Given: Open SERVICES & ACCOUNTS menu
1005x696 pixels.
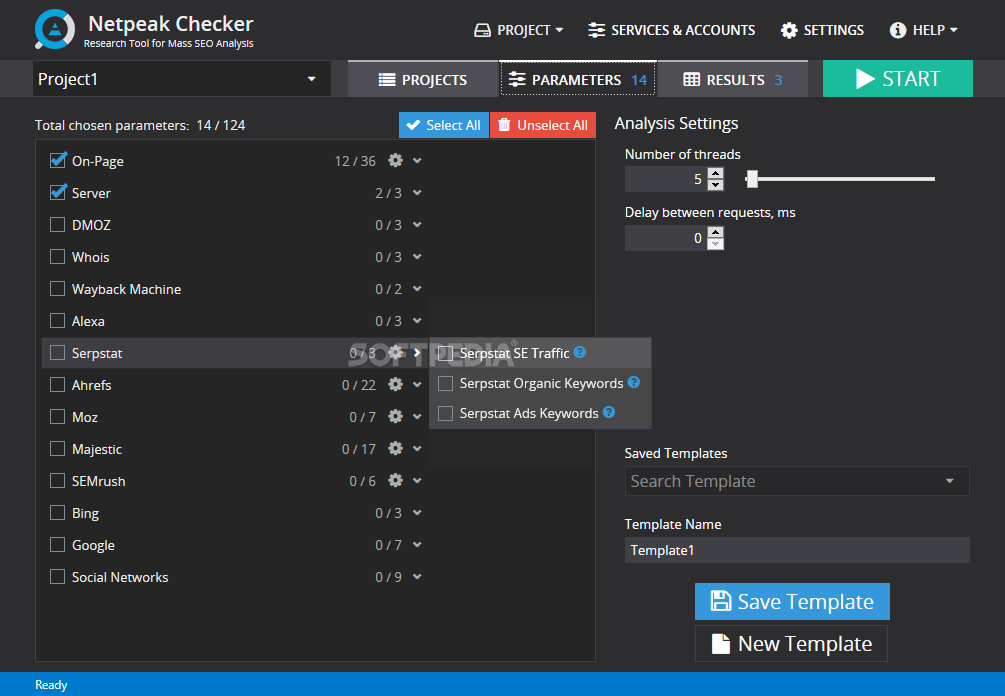Looking at the screenshot, I should tap(671, 30).
